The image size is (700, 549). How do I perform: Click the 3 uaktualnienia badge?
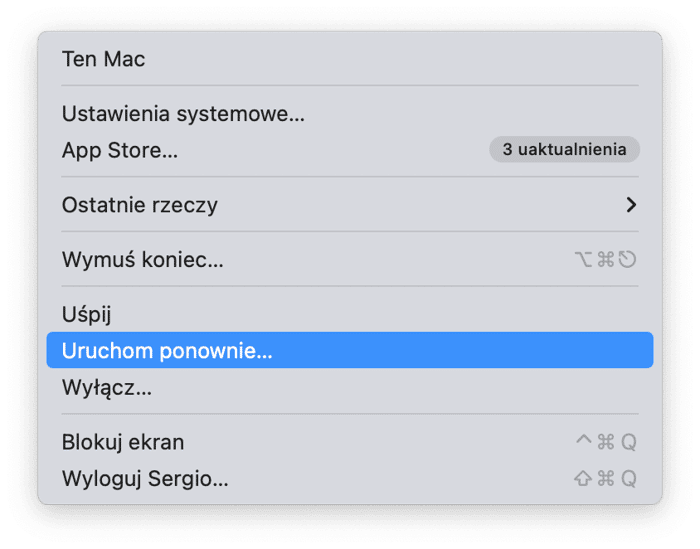coord(564,150)
